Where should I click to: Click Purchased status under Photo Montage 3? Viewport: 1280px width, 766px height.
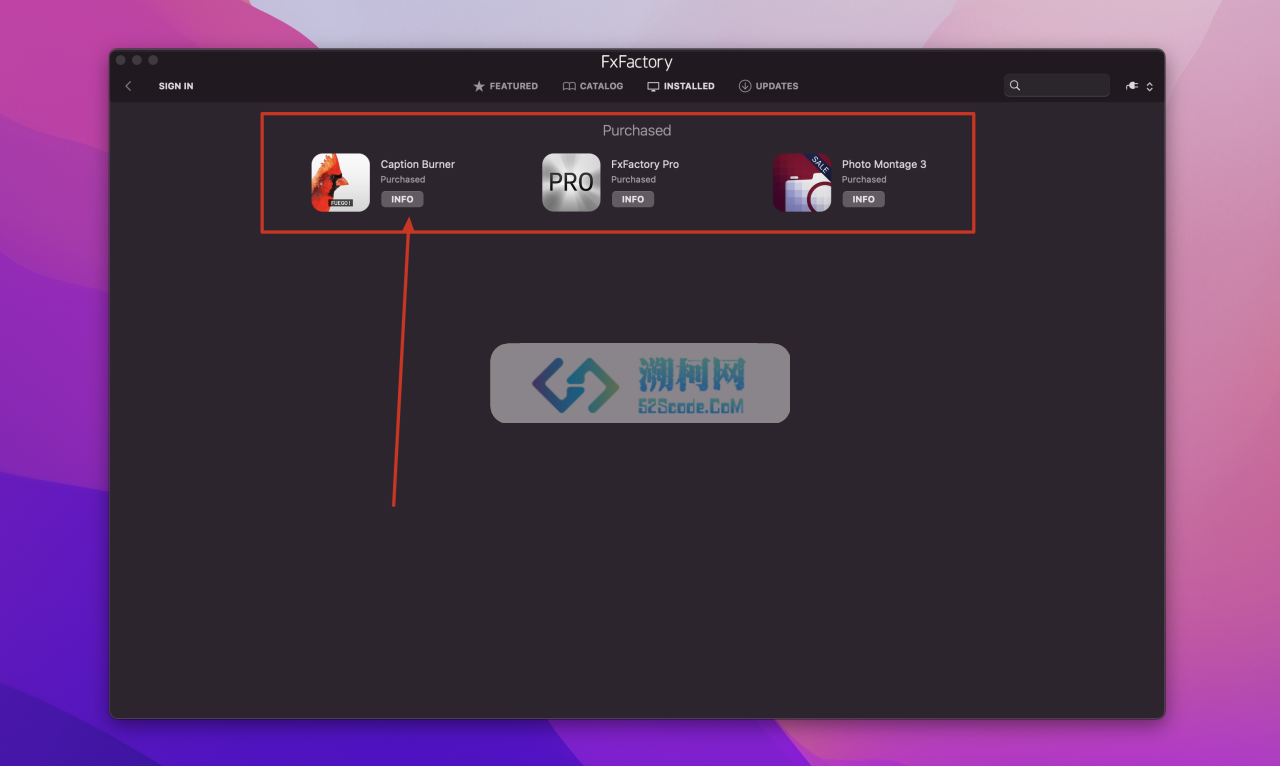click(865, 180)
